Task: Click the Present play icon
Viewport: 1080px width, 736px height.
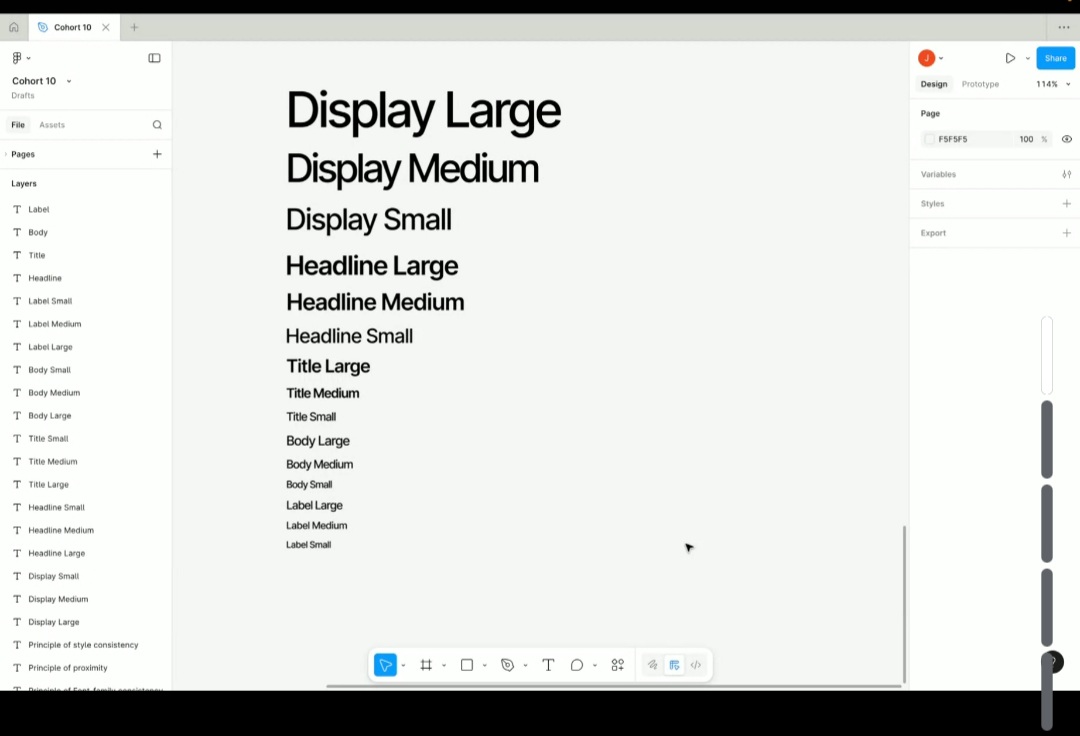Action: click(x=1010, y=59)
